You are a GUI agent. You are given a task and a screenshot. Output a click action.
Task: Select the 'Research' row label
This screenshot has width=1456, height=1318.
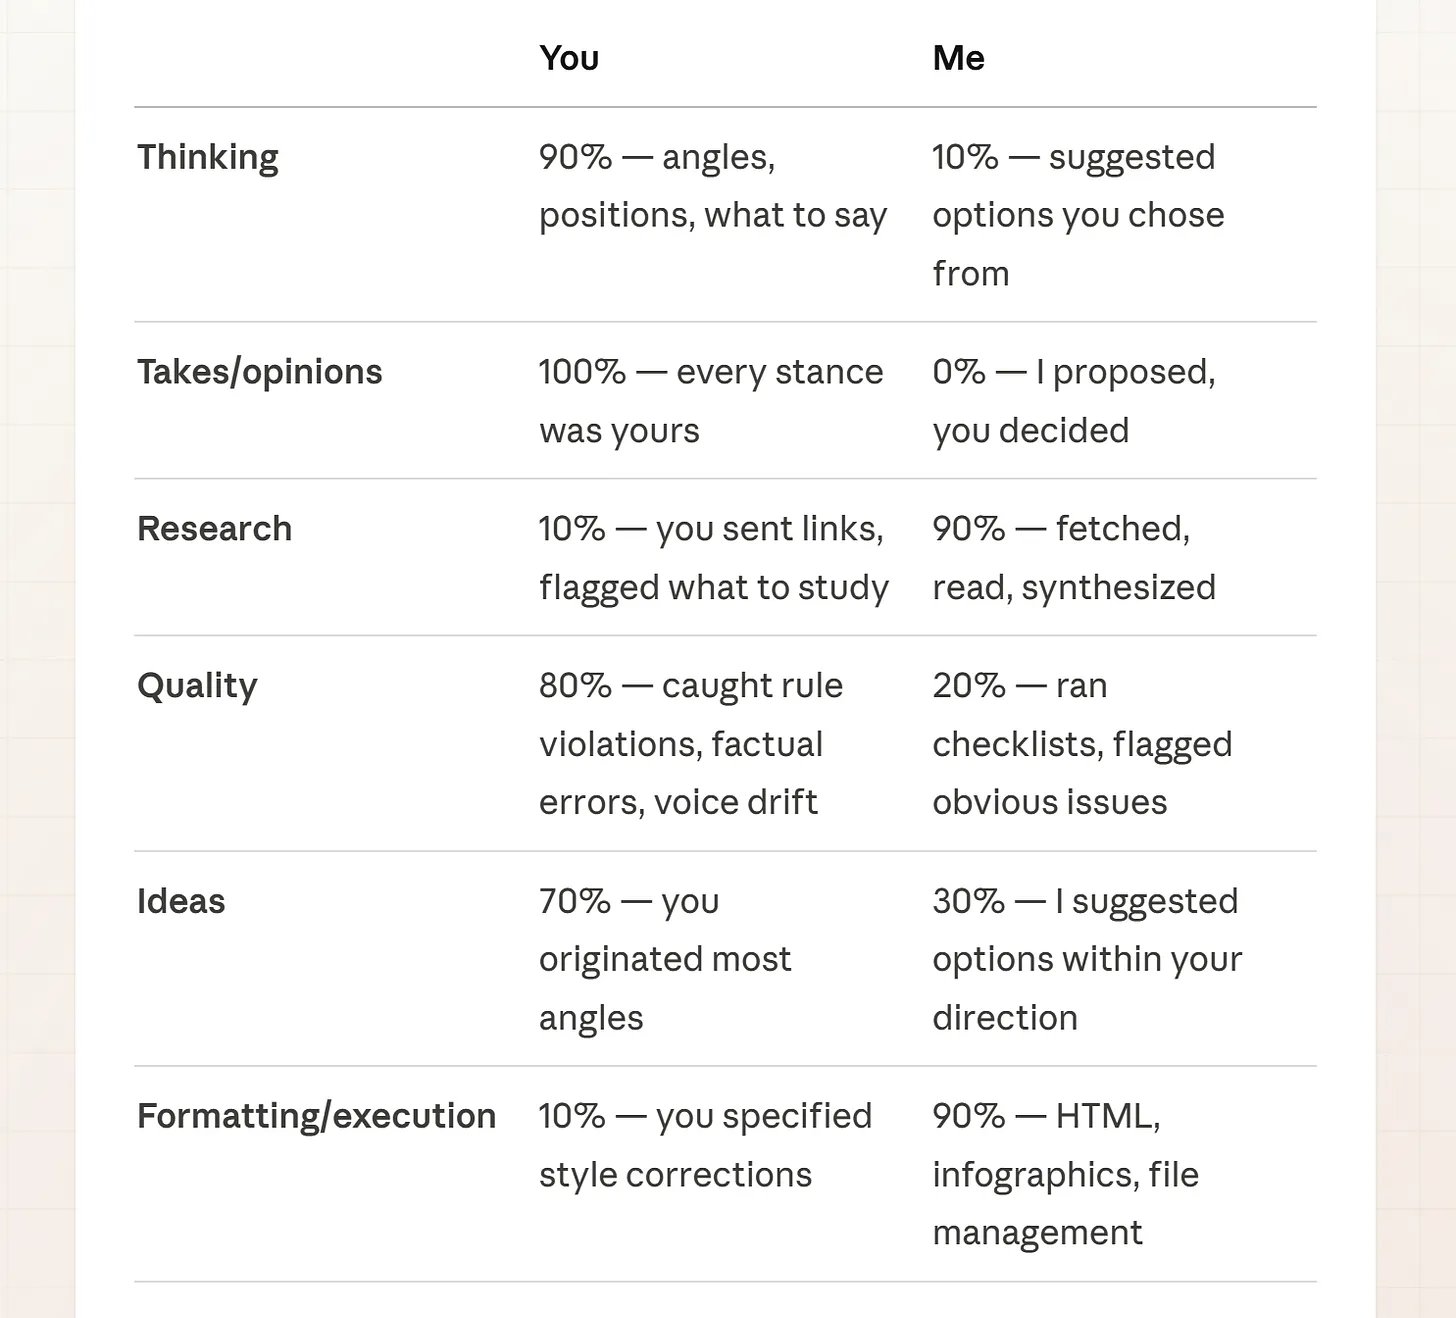(x=214, y=528)
